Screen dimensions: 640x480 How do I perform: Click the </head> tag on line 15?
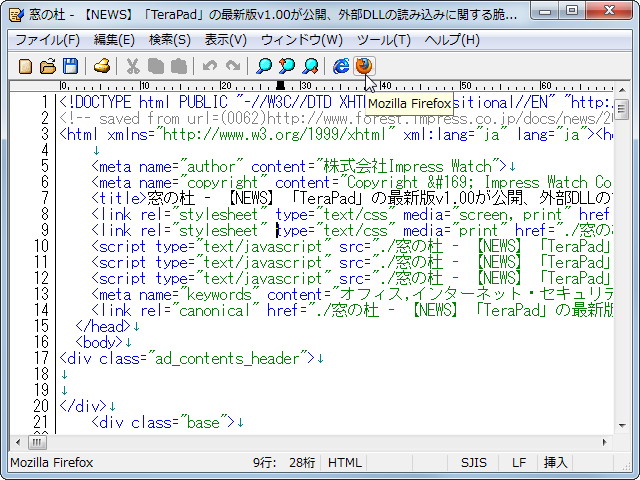(x=103, y=326)
